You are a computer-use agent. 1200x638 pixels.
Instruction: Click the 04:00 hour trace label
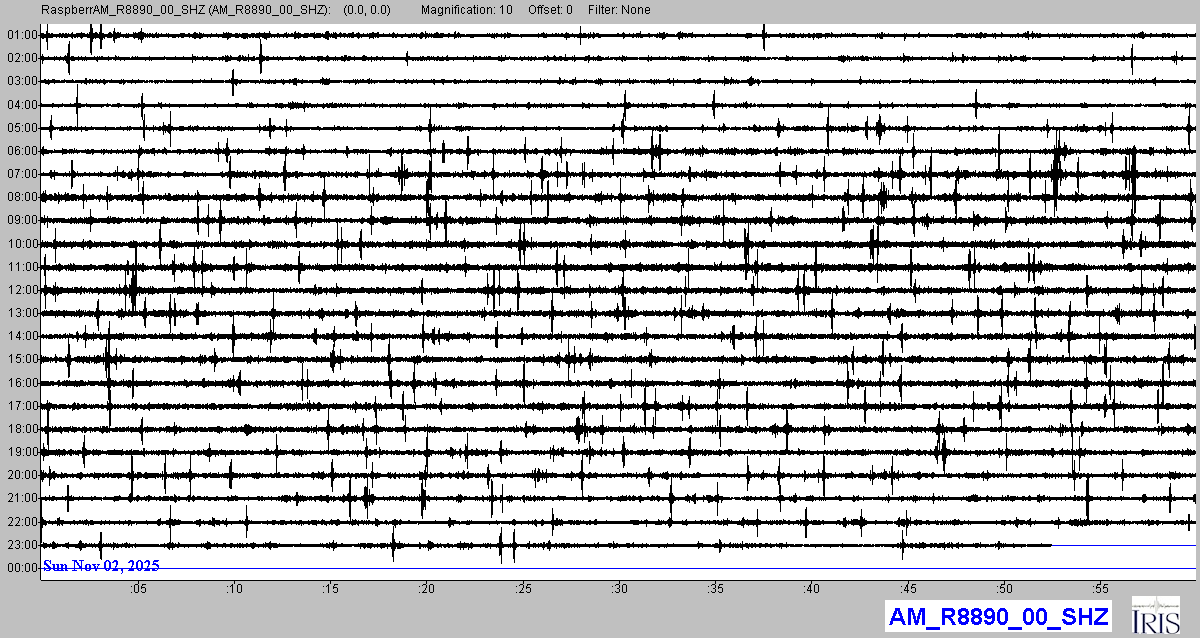tap(21, 105)
